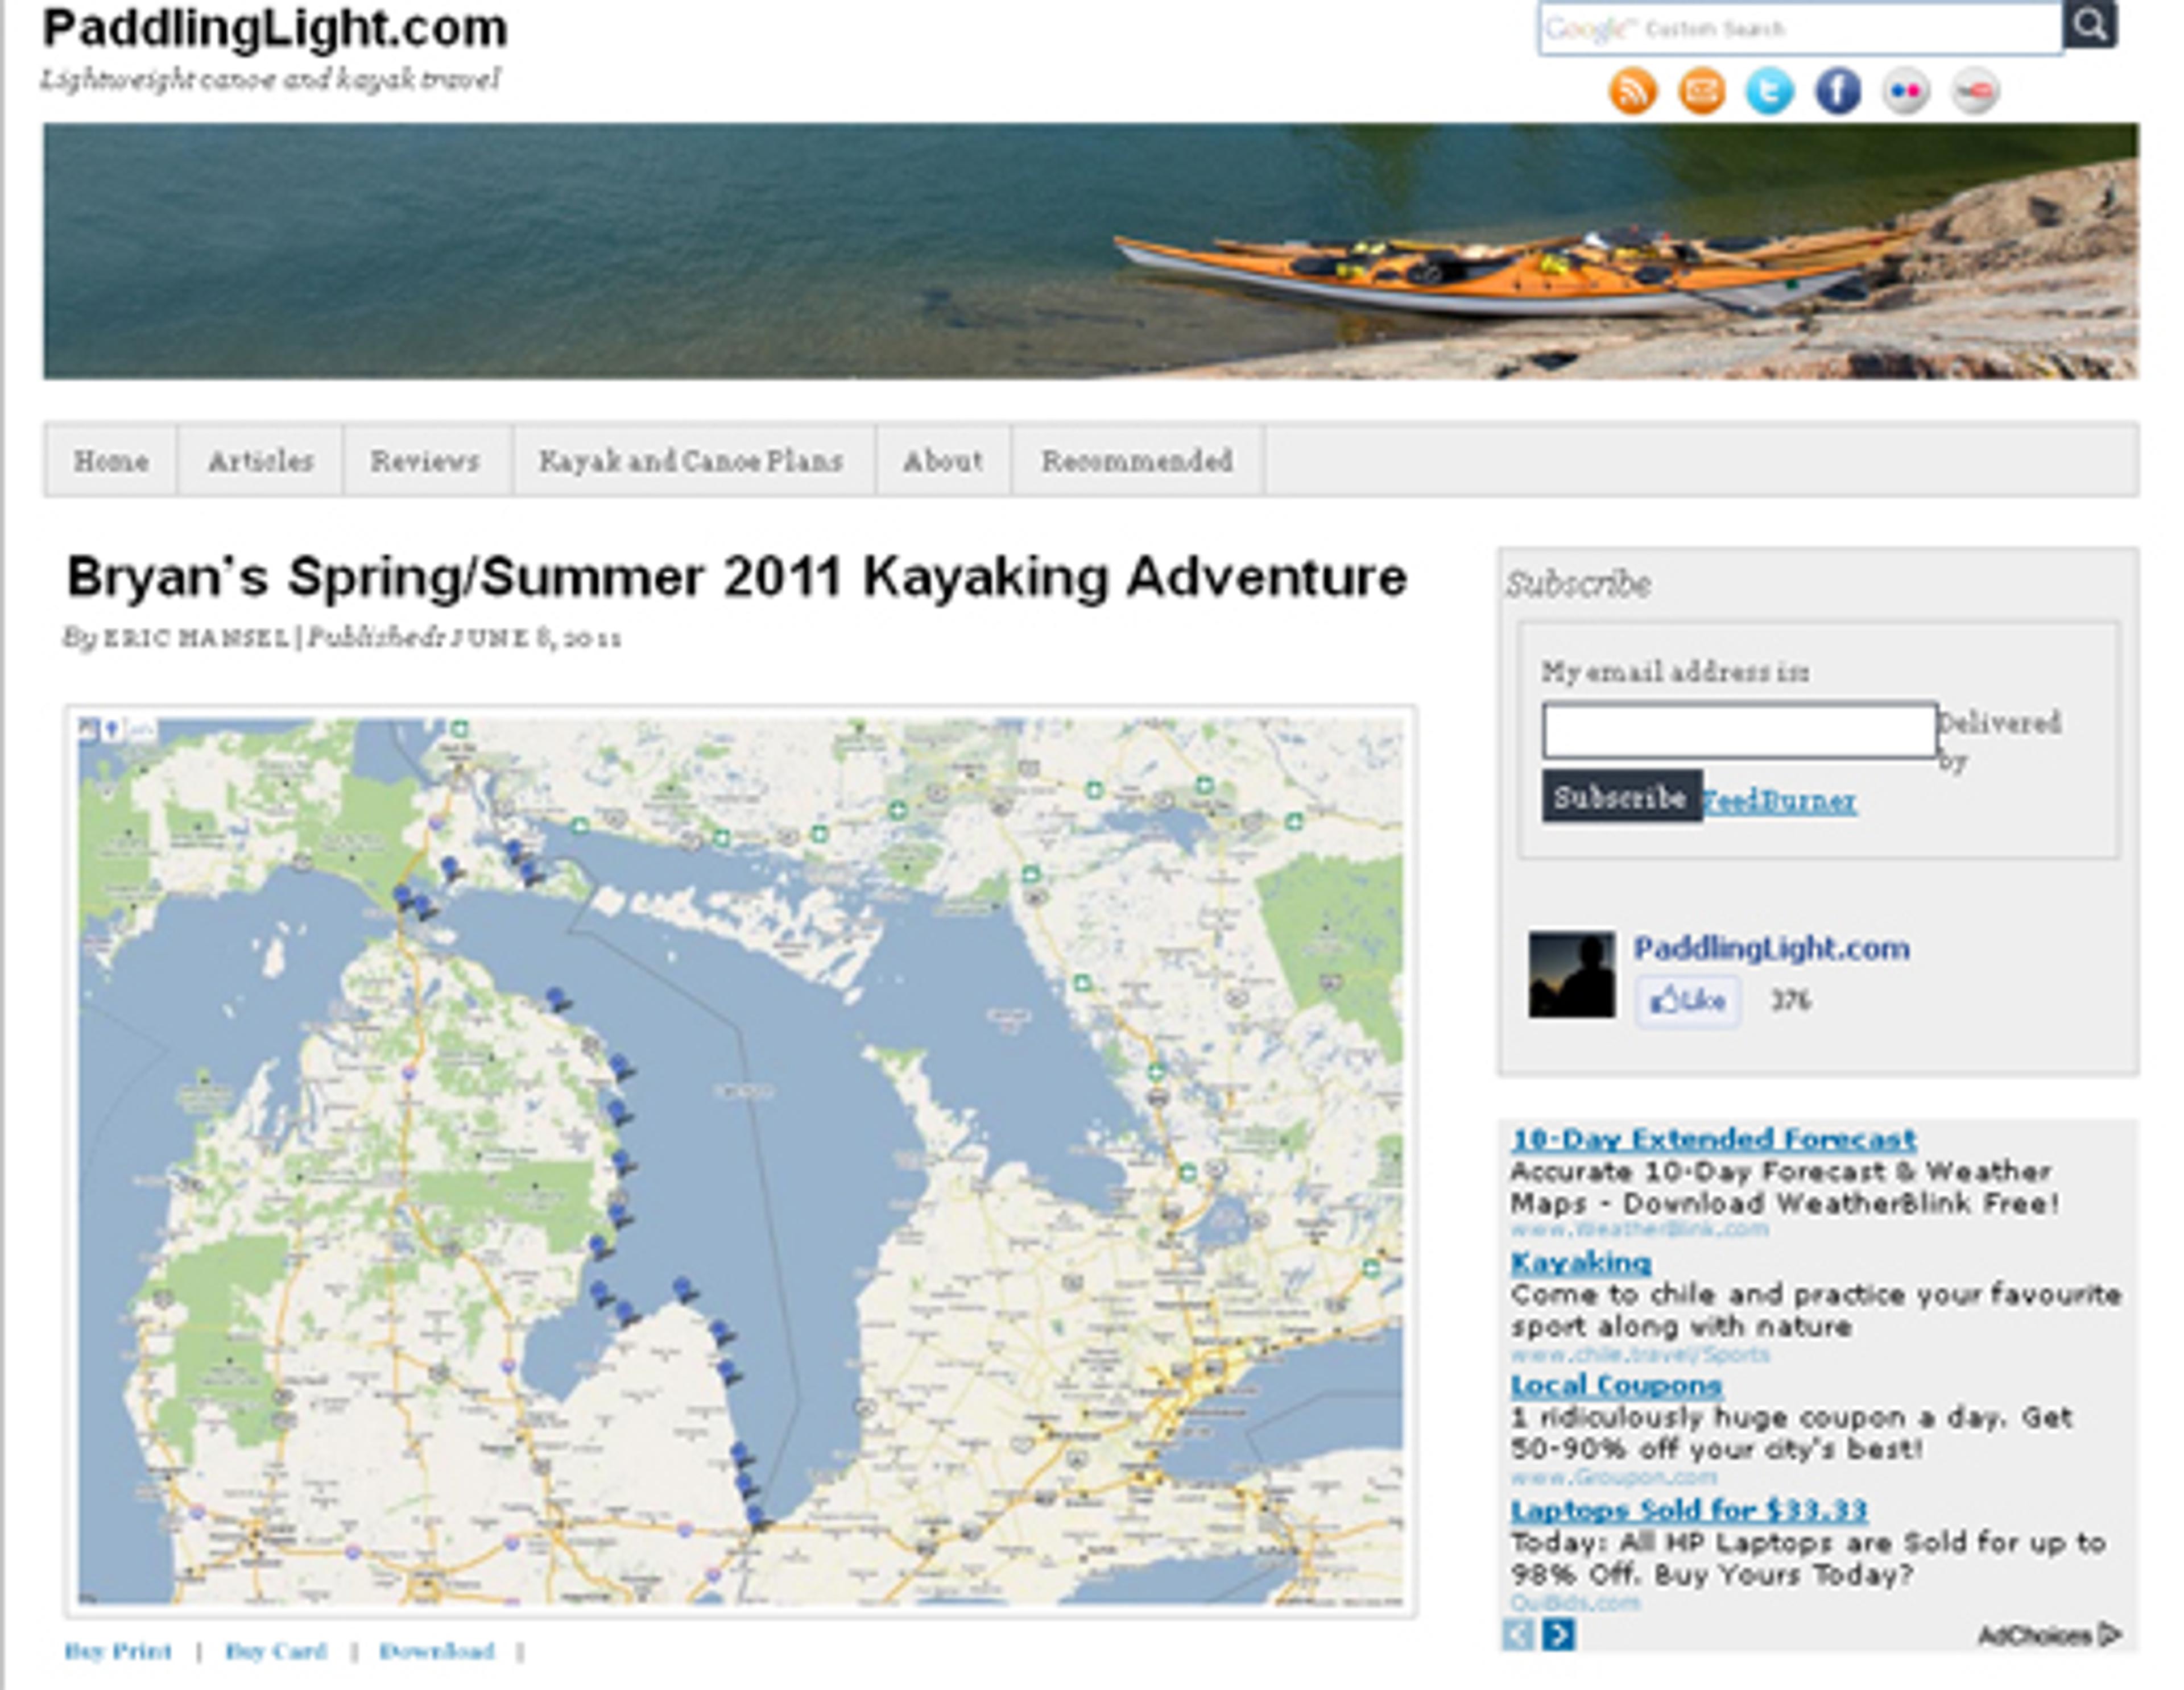This screenshot has width=2184, height=1690.
Task: Click the Subscribe button
Action: point(1620,797)
